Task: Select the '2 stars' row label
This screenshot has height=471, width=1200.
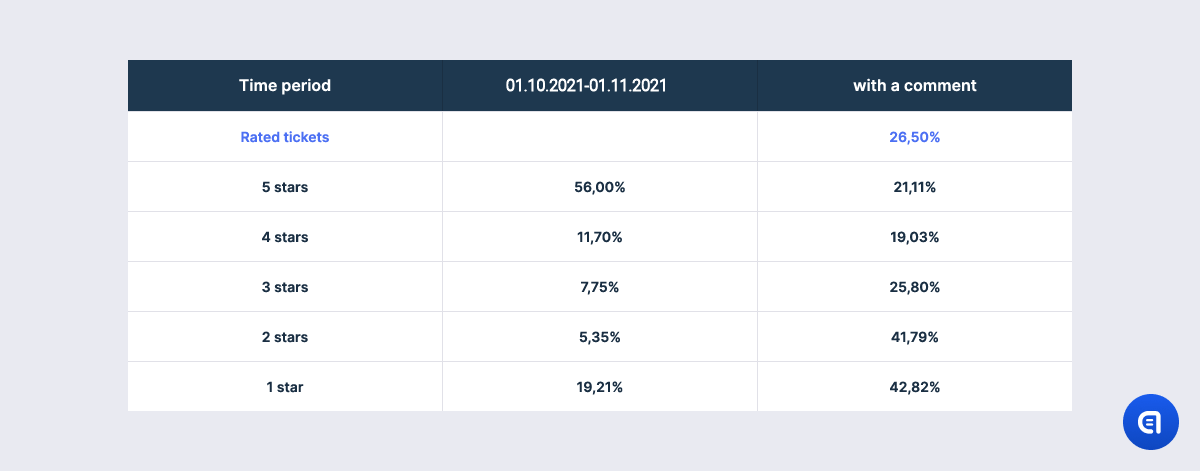Action: click(285, 337)
